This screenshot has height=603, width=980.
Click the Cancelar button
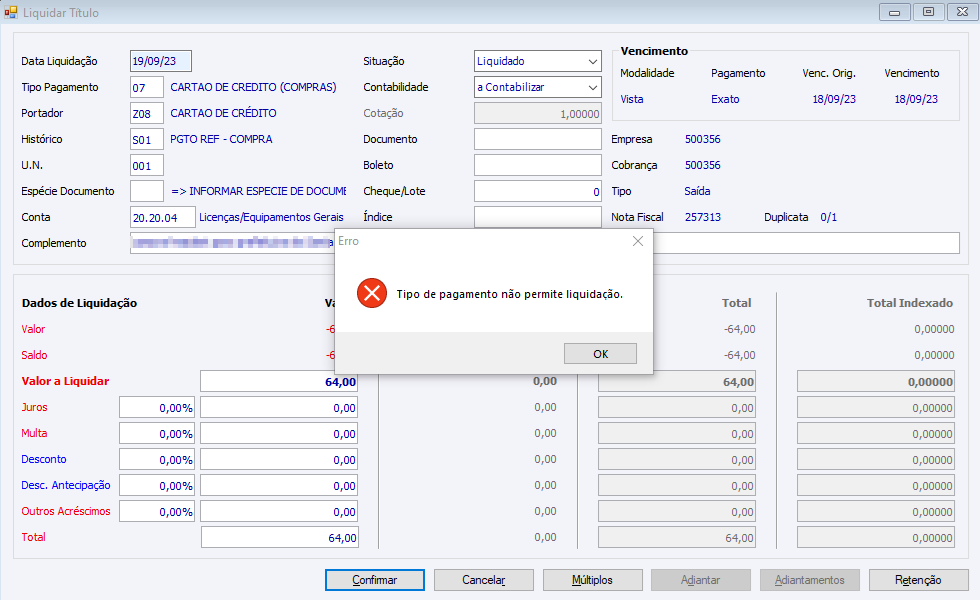[x=484, y=580]
